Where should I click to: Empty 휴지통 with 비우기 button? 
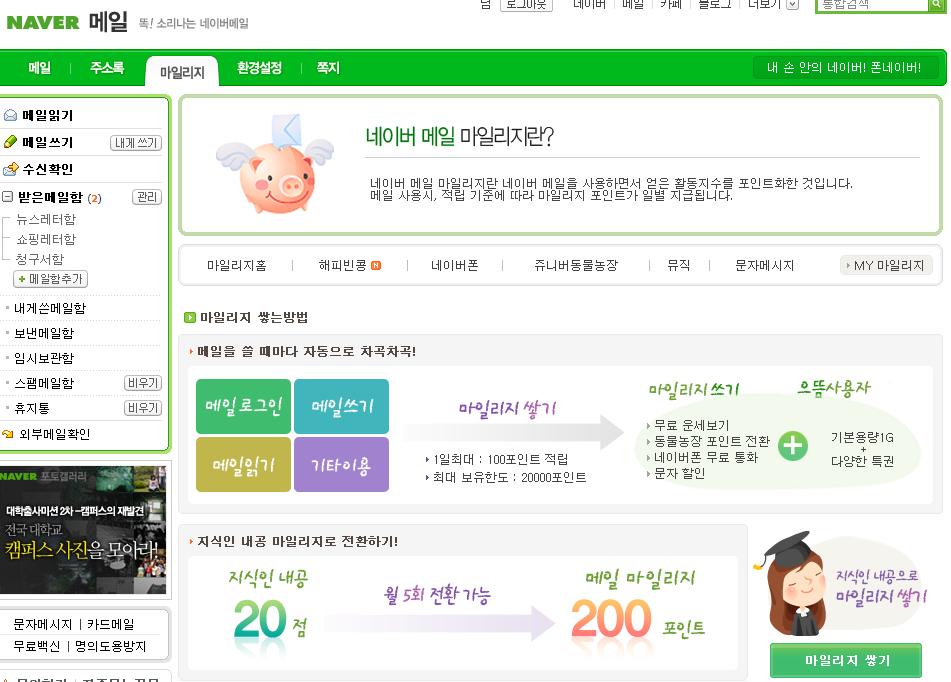143,408
